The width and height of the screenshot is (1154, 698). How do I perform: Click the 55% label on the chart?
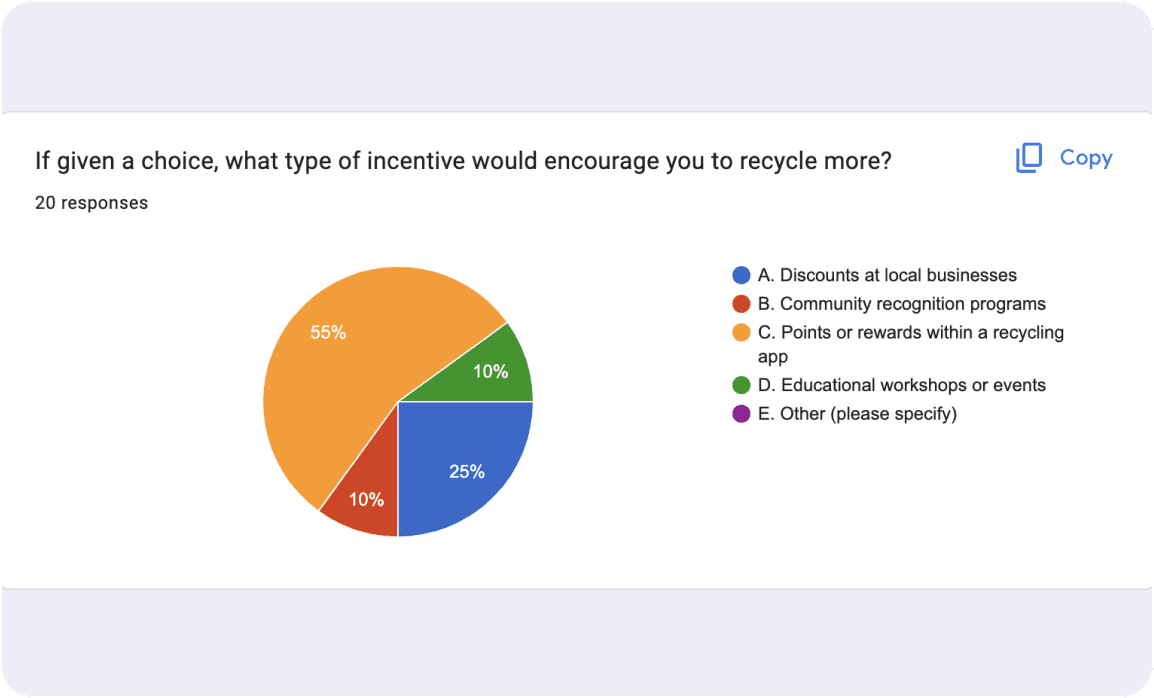[x=328, y=333]
